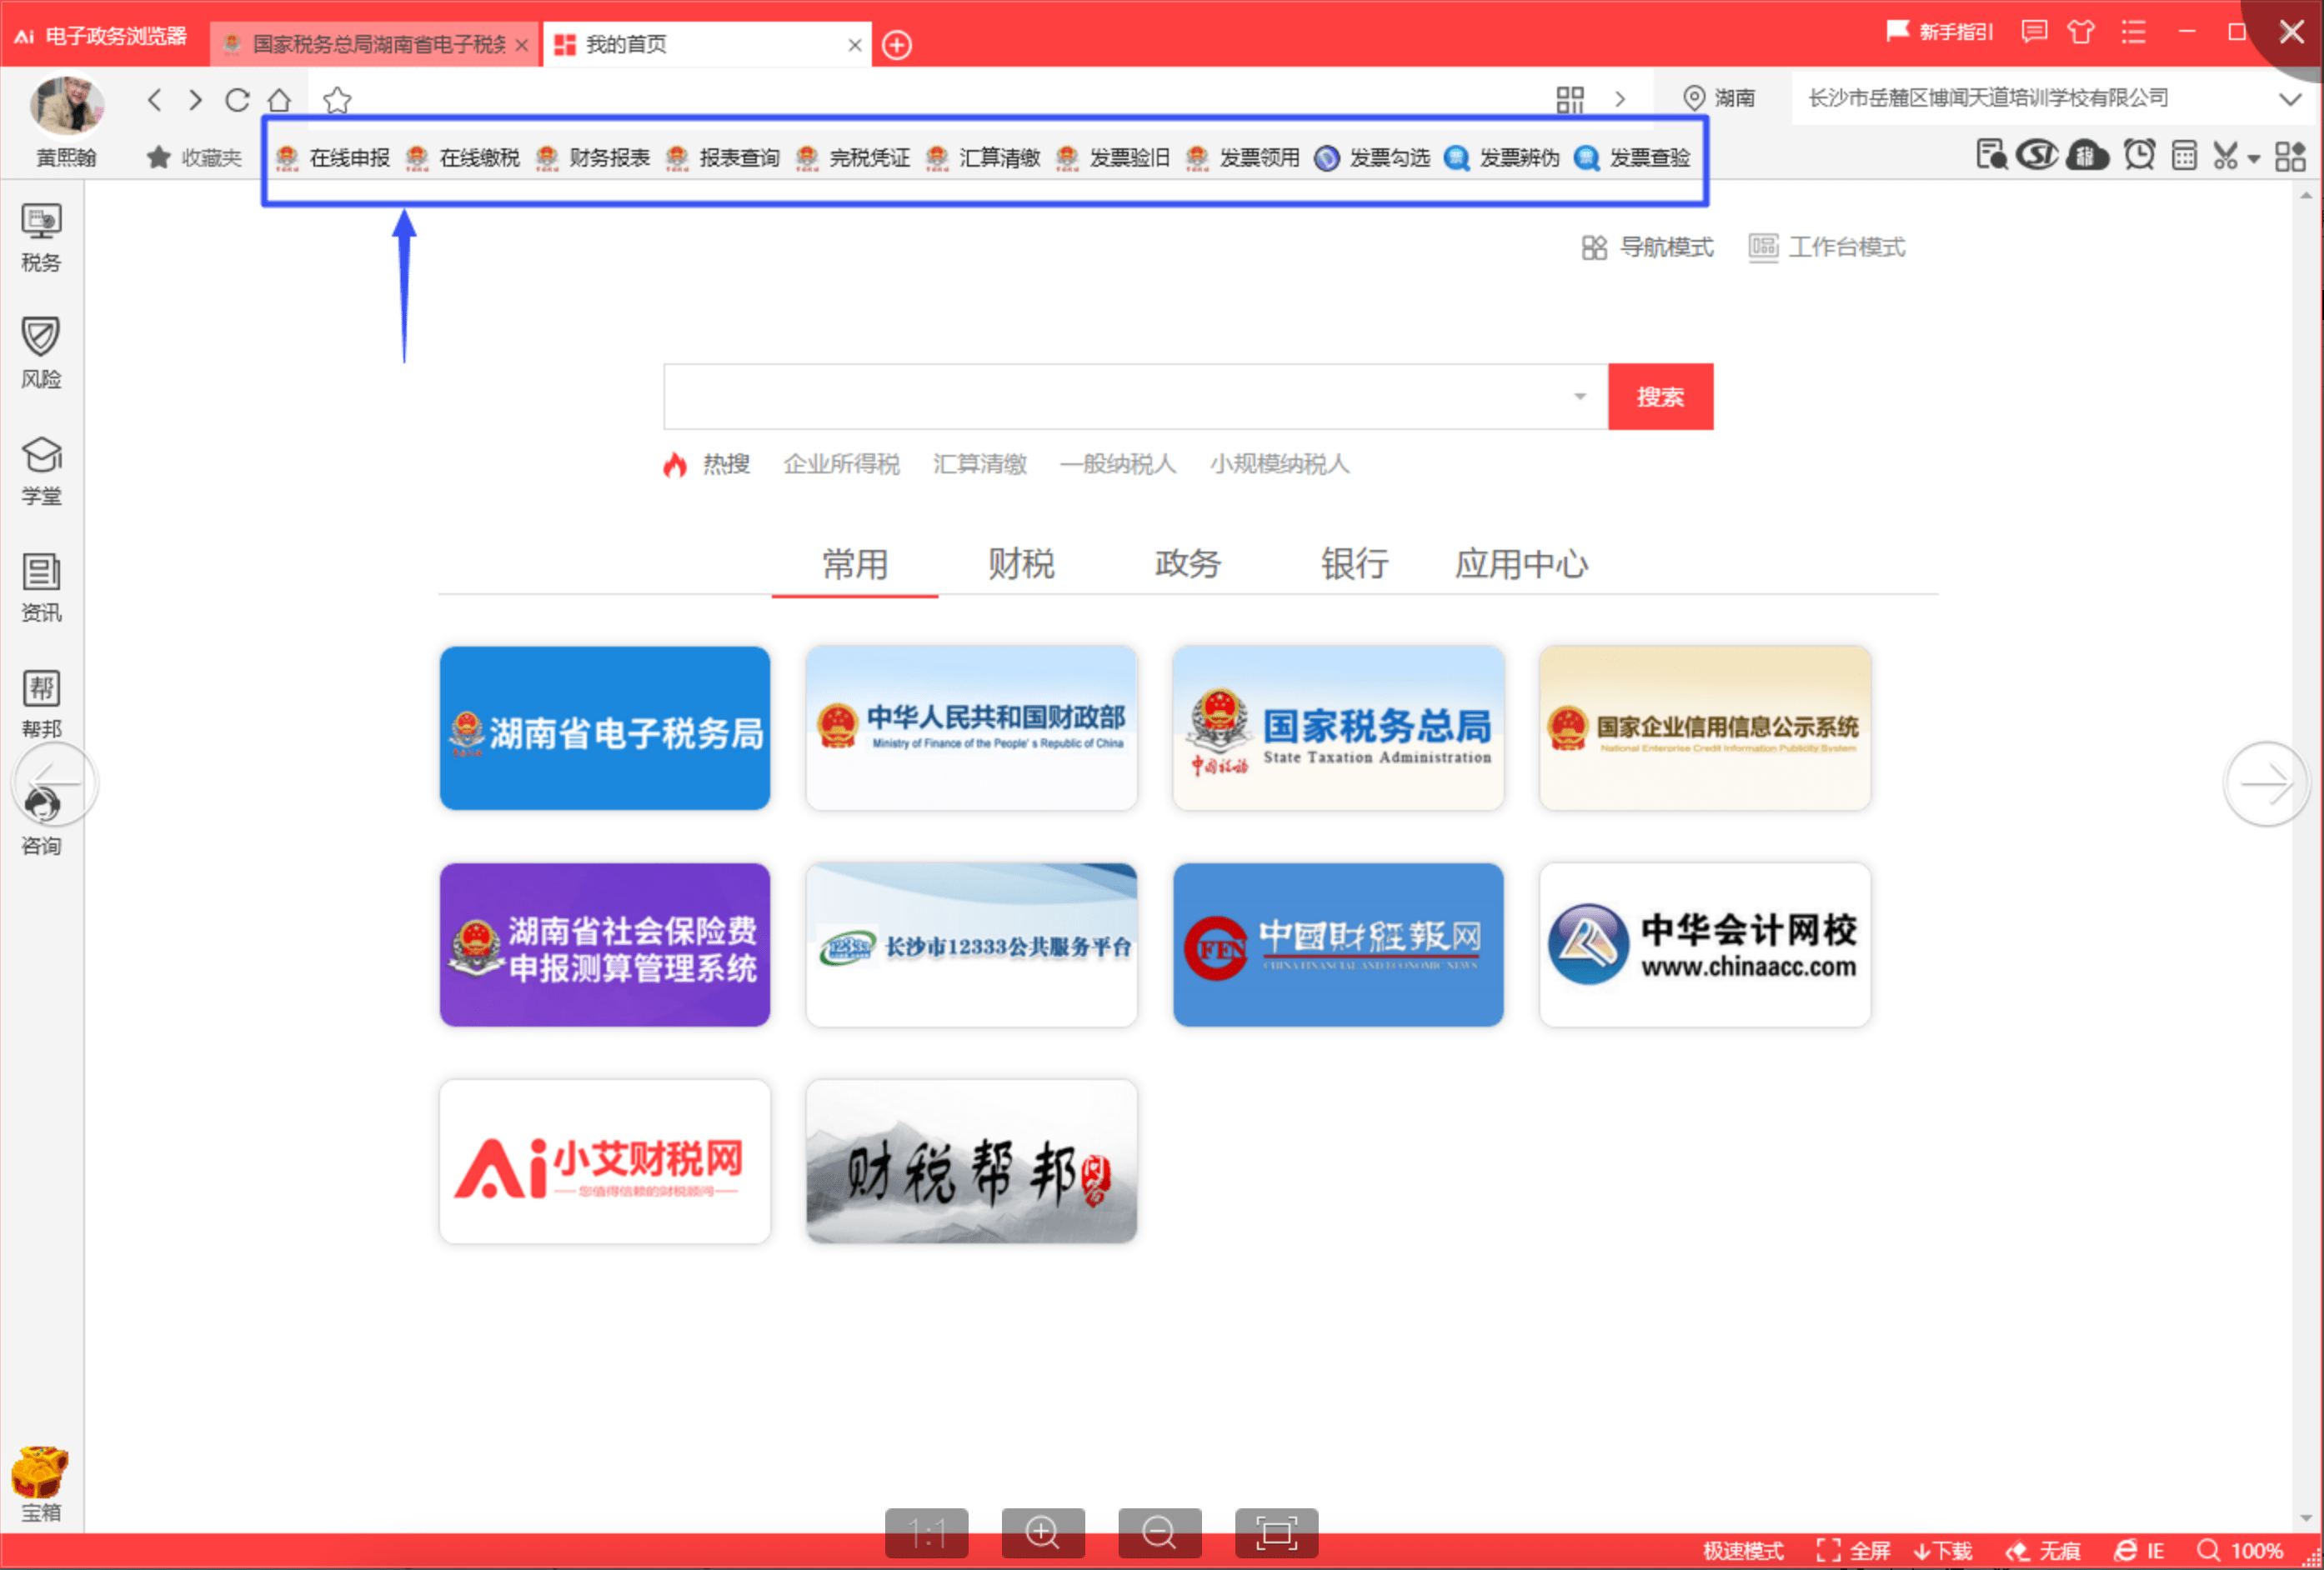This screenshot has width=2324, height=1570.
Task: Click the 发票勾选 shortcut icon
Action: pyautogui.click(x=1390, y=157)
